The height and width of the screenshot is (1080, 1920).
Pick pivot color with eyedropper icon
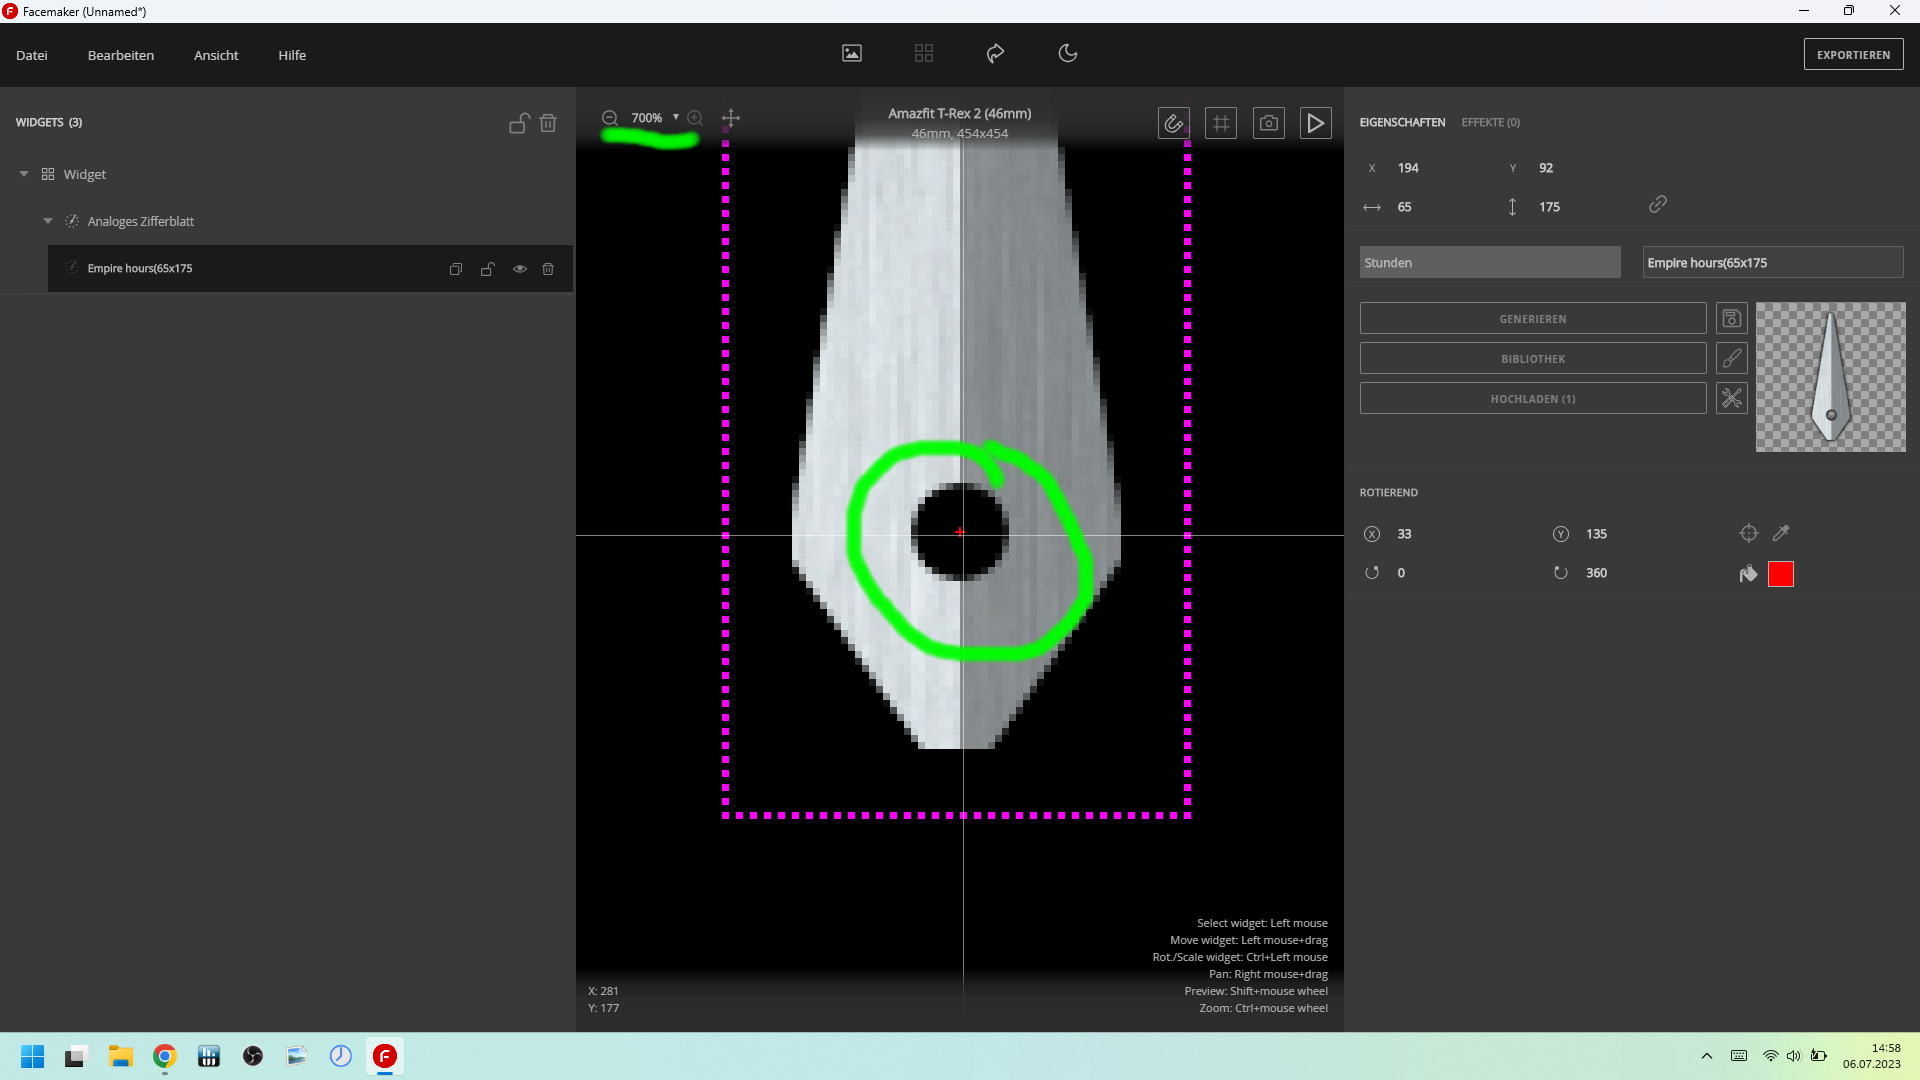tap(1781, 533)
